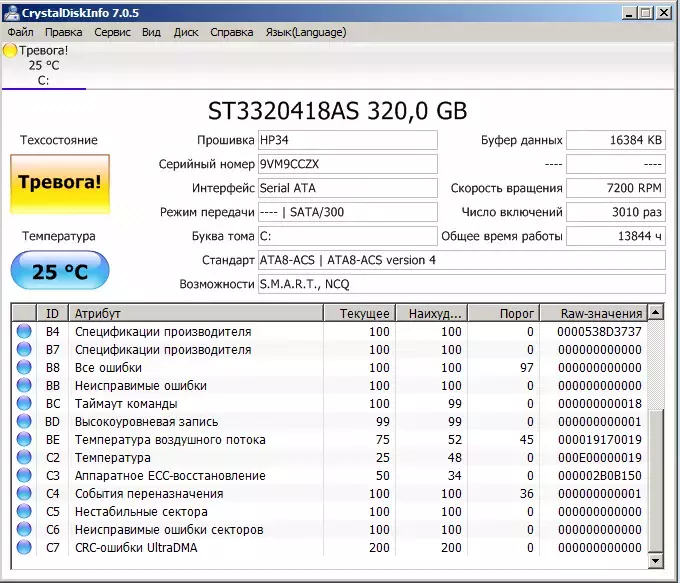This screenshot has width=680, height=583.
Task: Click the blue status icon of row BB
Action: click(24, 385)
